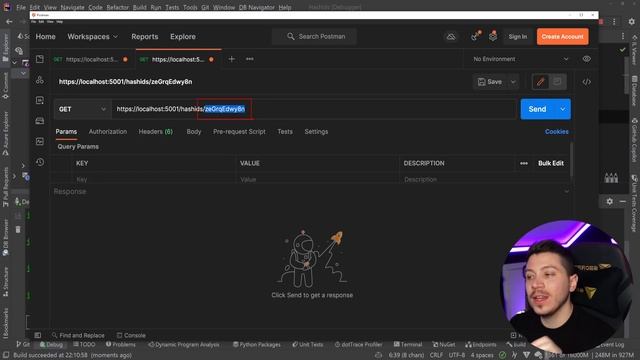Click the green check status icon in status bar
Image resolution: width=640 pixels, height=360 pixels.
pos(502,355)
